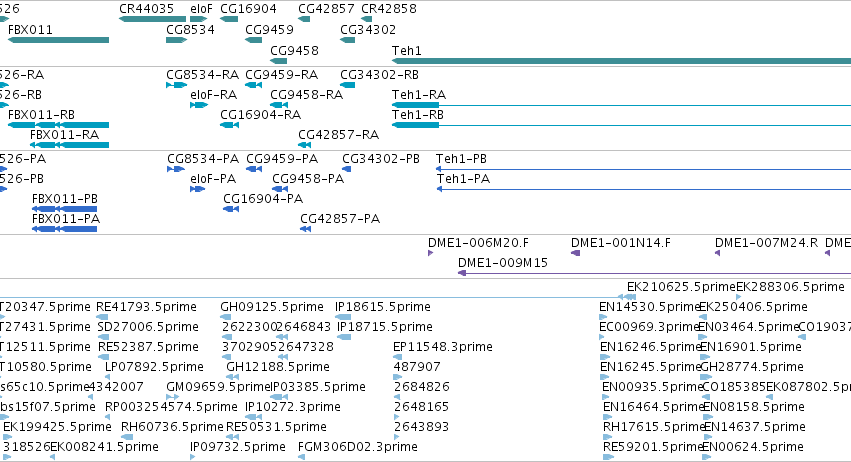
Task: Click the FBX011-PA protein label
Action: click(x=66, y=219)
